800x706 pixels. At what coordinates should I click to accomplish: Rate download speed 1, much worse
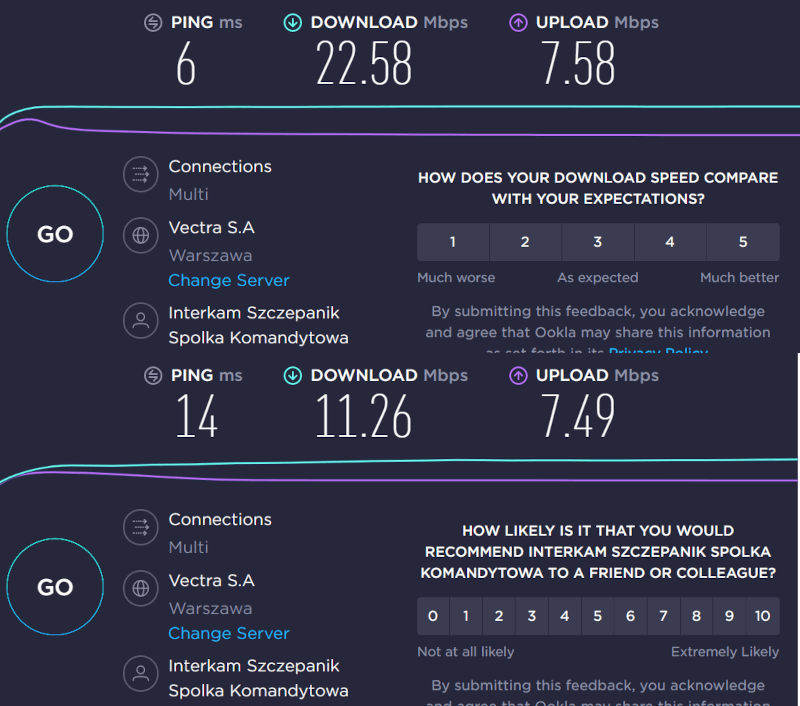[x=453, y=242]
